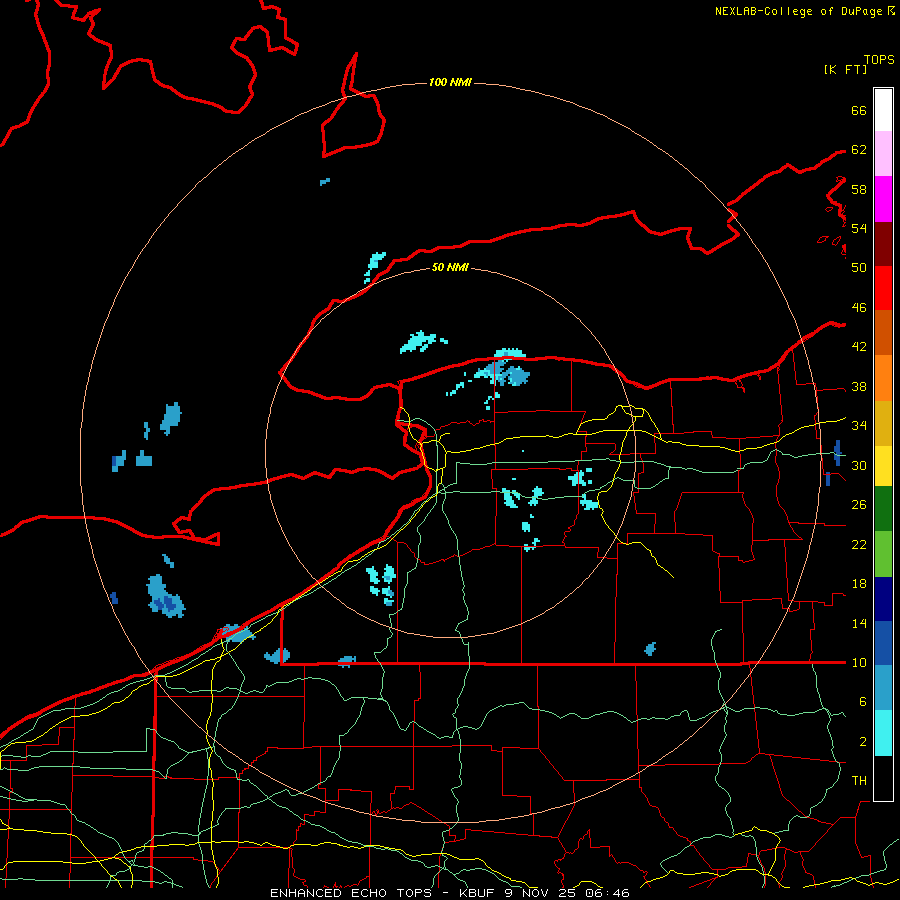Click the 66 value on the scale
Image resolution: width=900 pixels, height=900 pixels.
859,111
